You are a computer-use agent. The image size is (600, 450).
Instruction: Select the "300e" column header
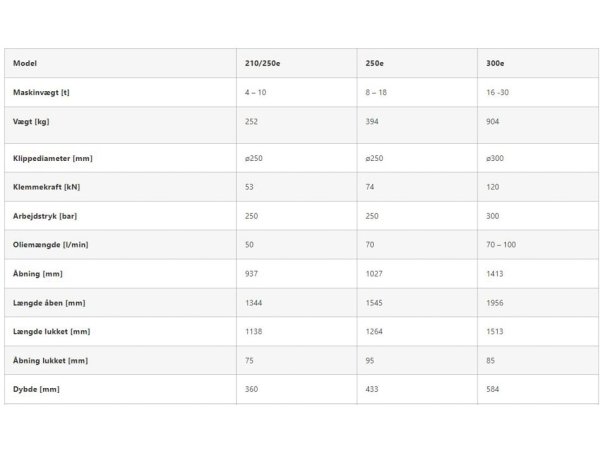coord(494,63)
